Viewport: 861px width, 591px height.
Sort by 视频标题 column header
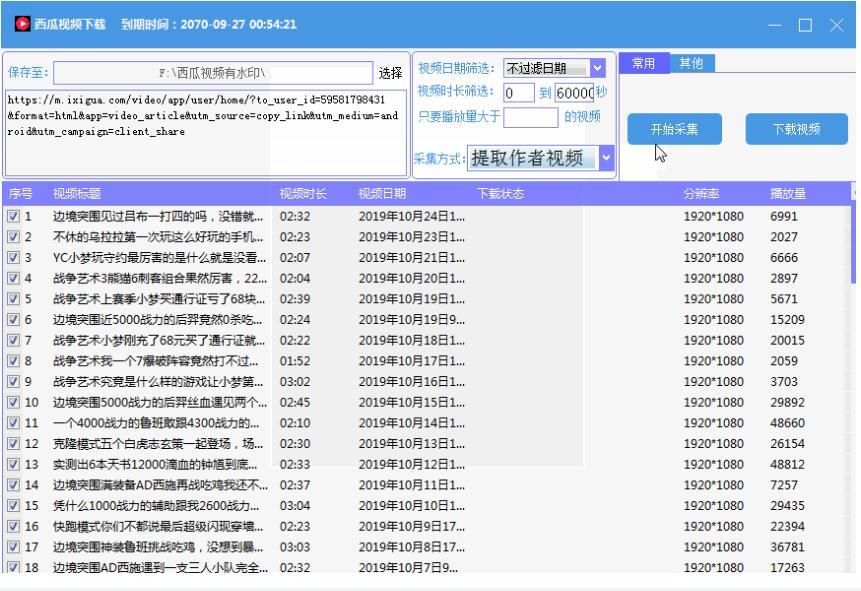point(77,193)
